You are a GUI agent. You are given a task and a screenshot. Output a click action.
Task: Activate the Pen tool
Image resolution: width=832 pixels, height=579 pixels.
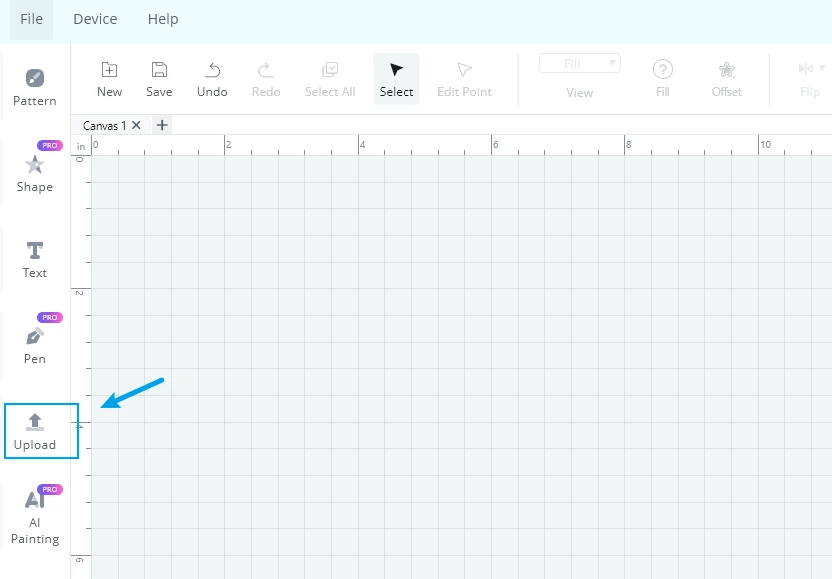point(34,345)
